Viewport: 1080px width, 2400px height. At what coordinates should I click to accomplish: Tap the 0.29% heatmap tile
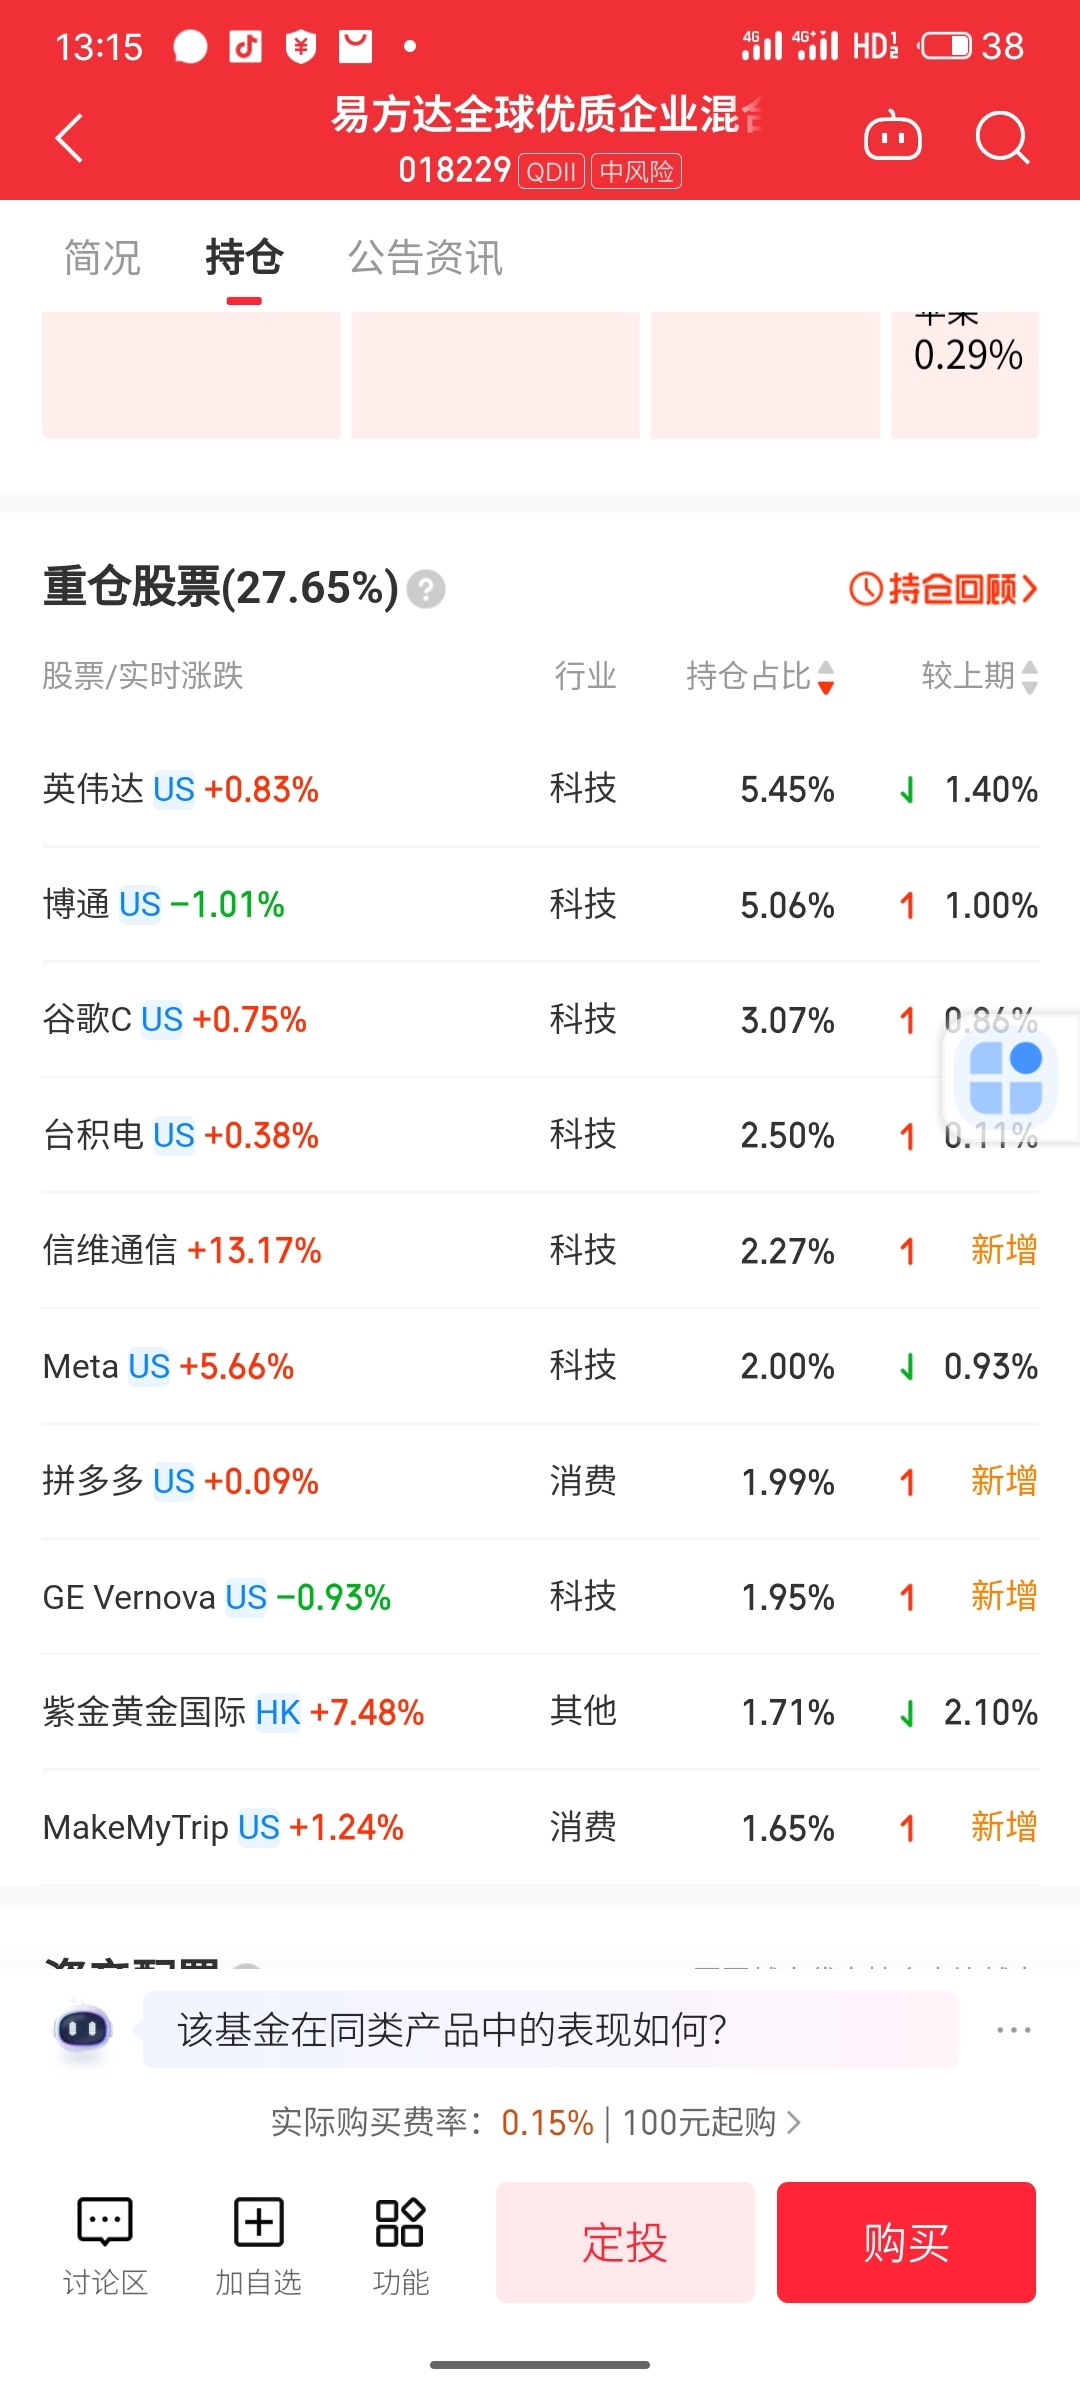pyautogui.click(x=965, y=375)
